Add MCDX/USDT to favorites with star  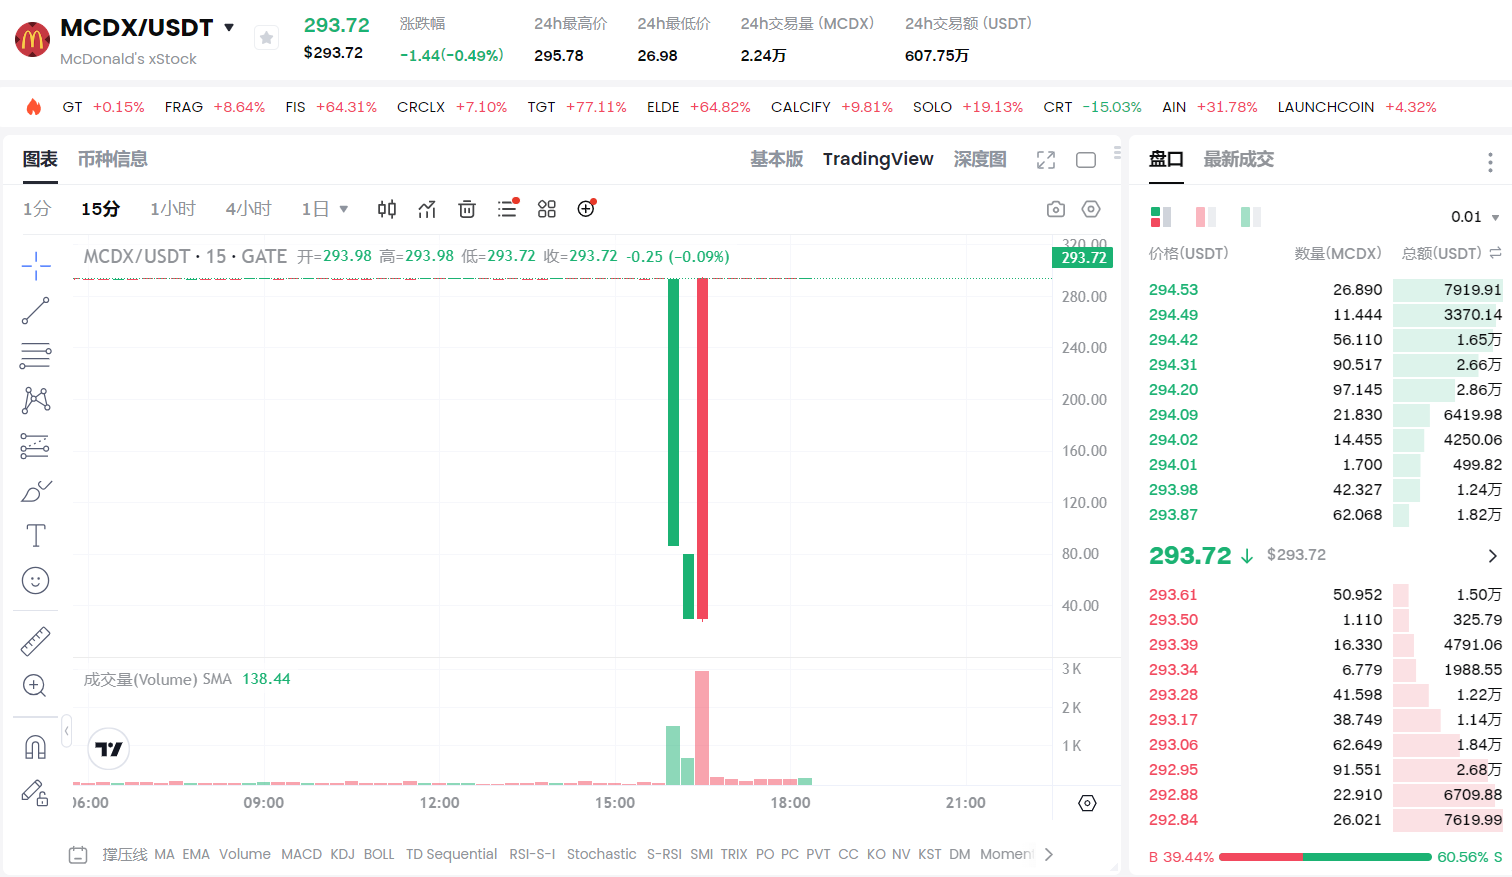[266, 38]
